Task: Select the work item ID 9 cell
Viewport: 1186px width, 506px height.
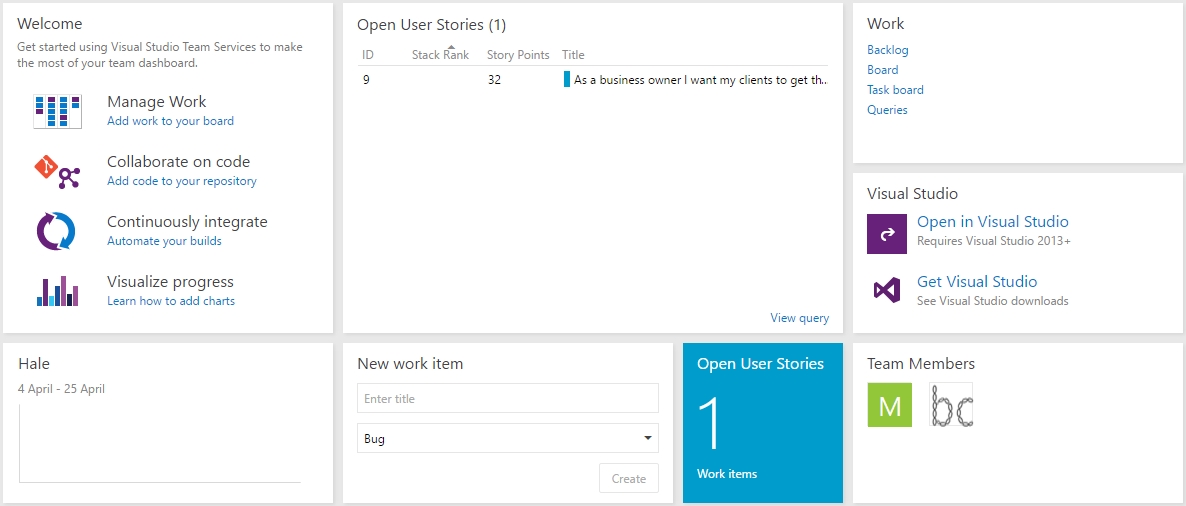Action: (366, 79)
